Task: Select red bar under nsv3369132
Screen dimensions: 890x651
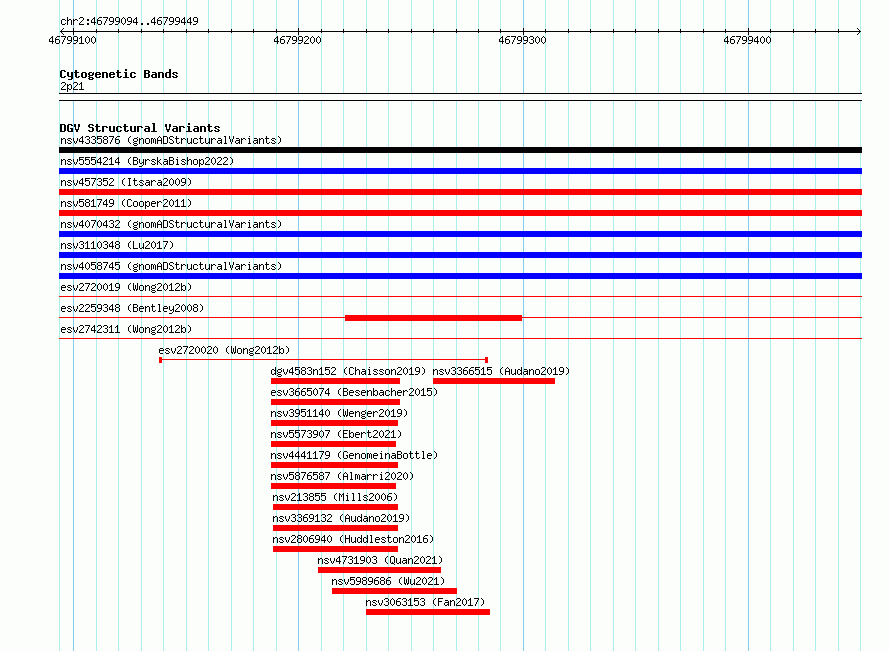Action: [335, 528]
